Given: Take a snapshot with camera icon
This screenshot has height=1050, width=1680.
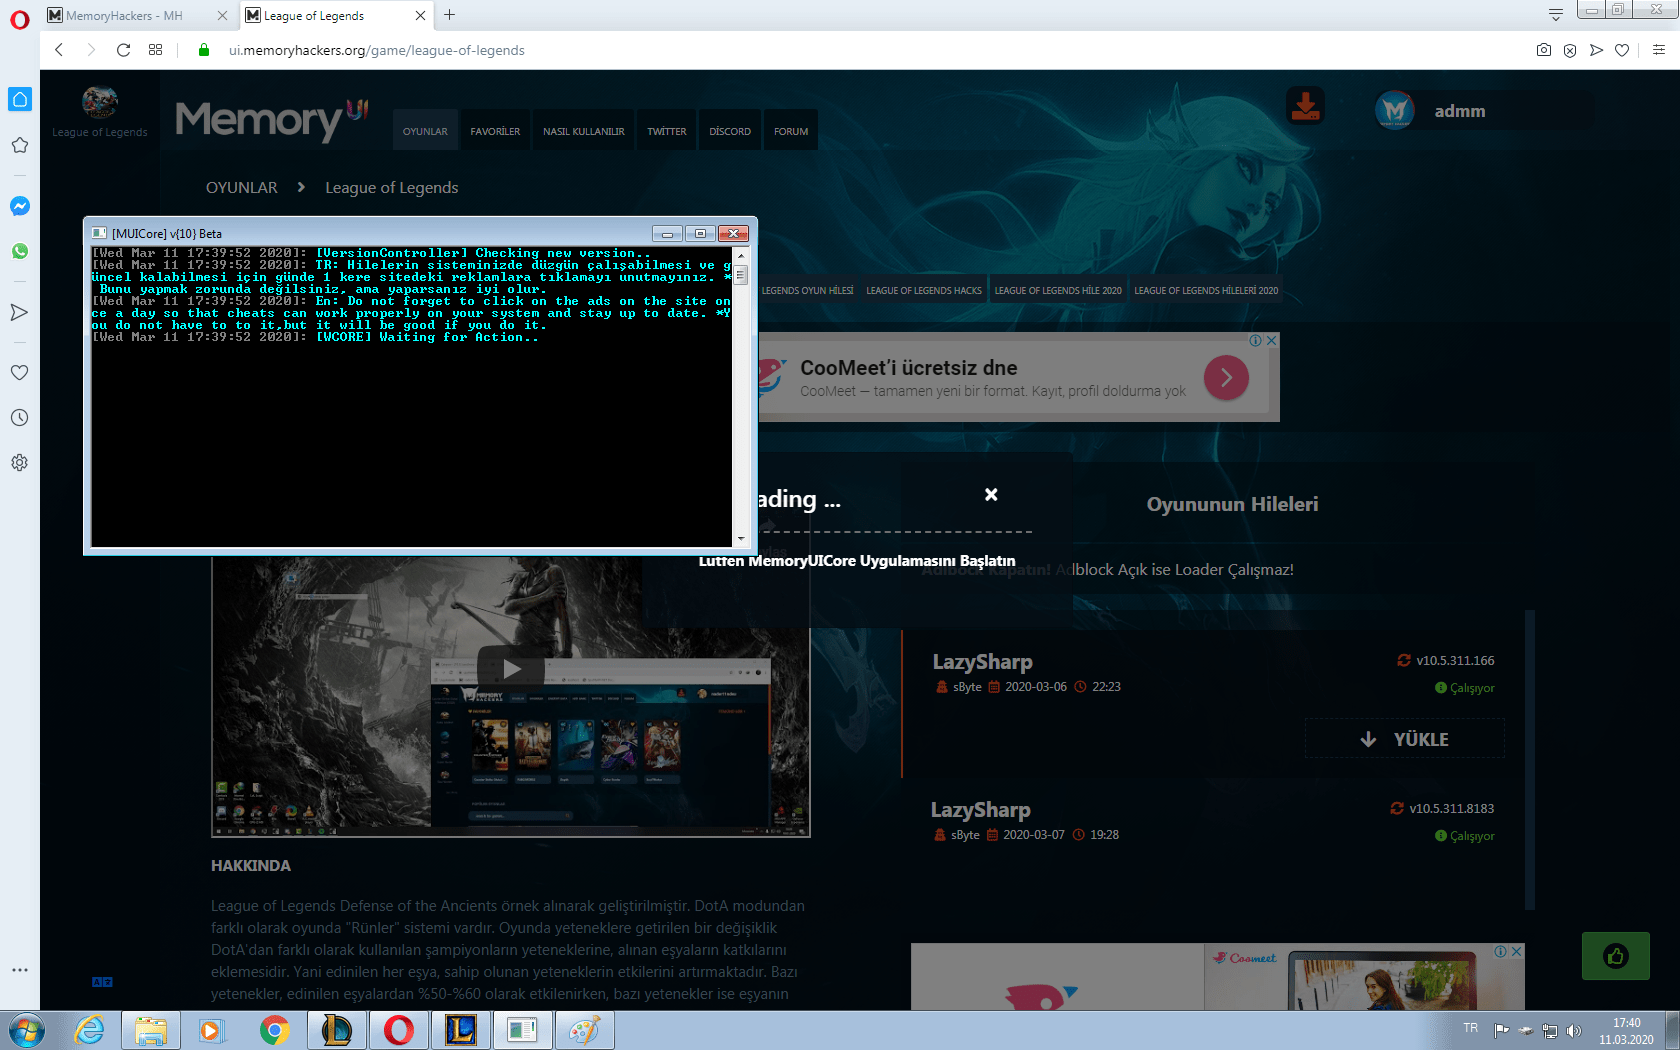Looking at the screenshot, I should tap(1544, 50).
